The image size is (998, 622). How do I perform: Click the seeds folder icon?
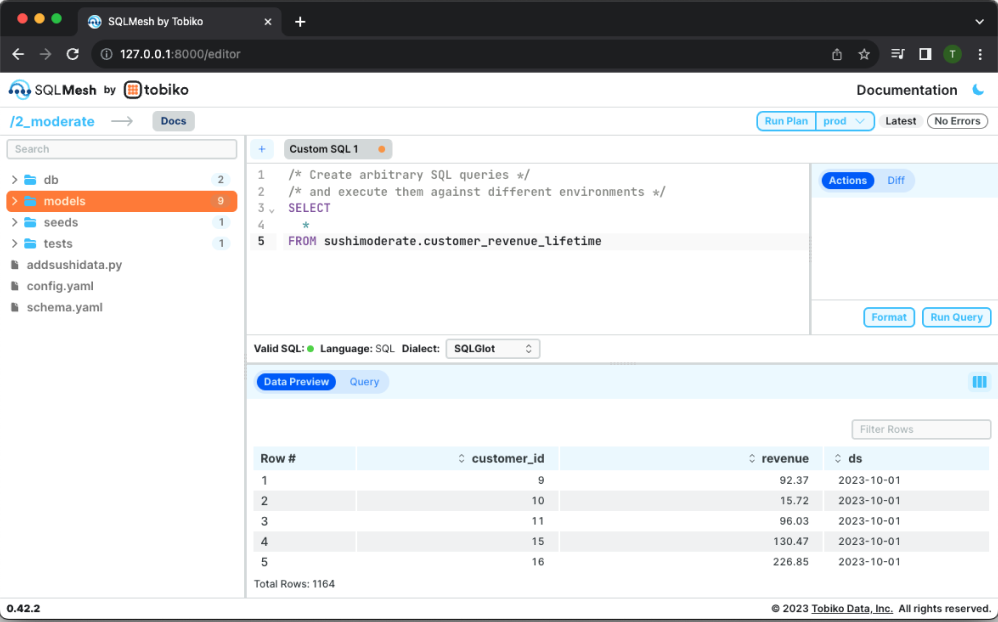click(x=30, y=222)
